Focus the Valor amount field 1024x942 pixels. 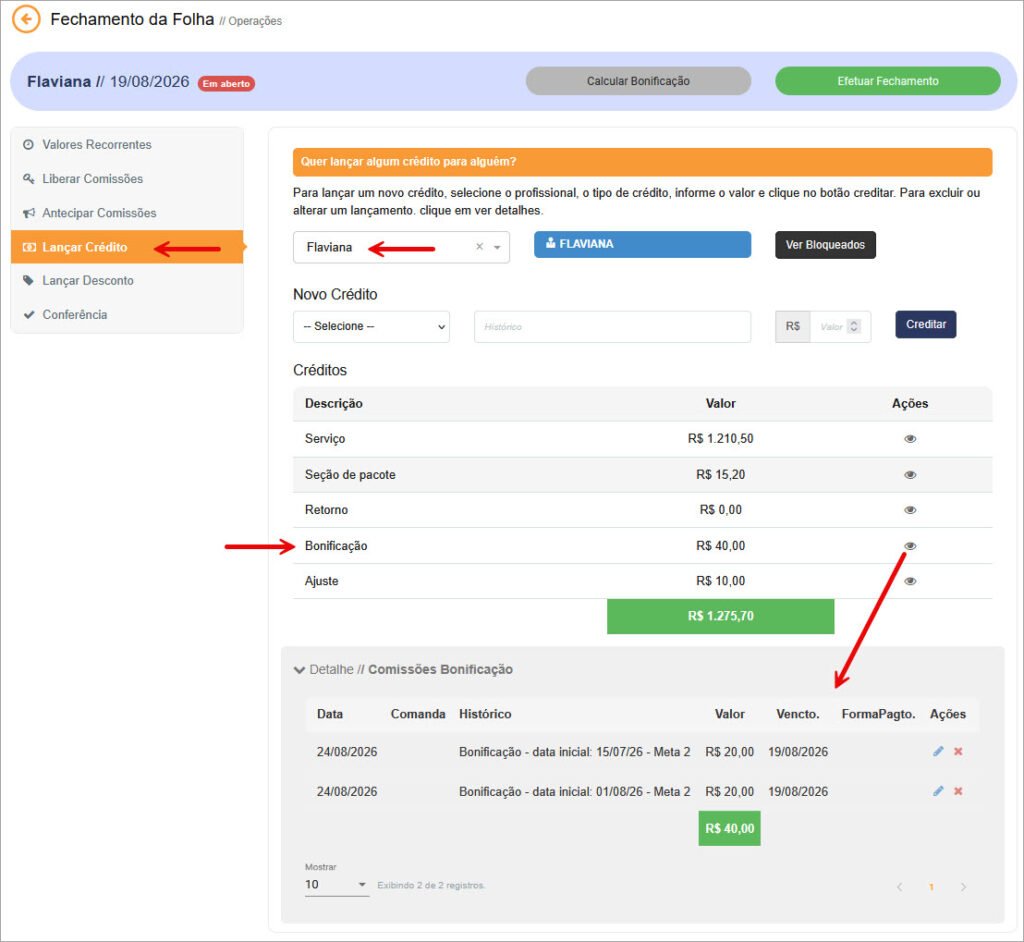(829, 327)
